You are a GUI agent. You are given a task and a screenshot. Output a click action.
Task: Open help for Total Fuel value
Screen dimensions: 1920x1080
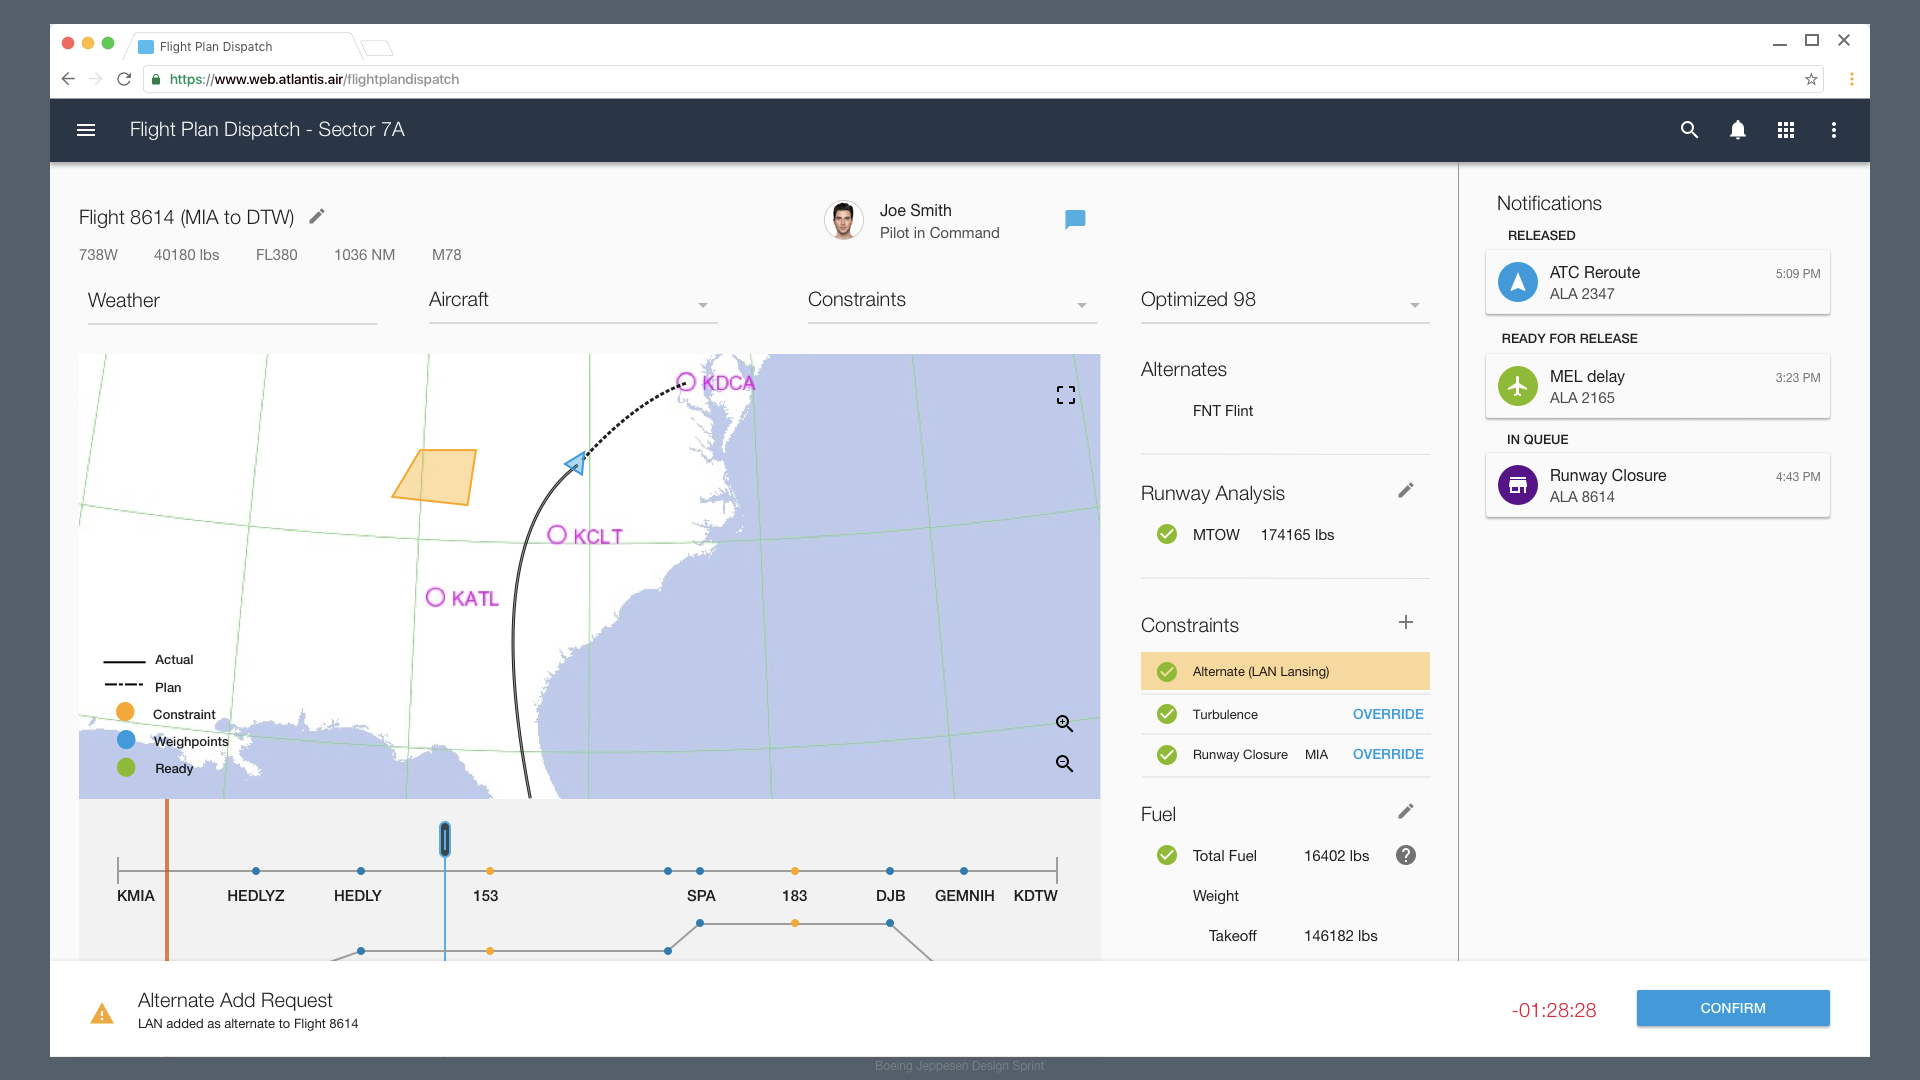point(1406,855)
